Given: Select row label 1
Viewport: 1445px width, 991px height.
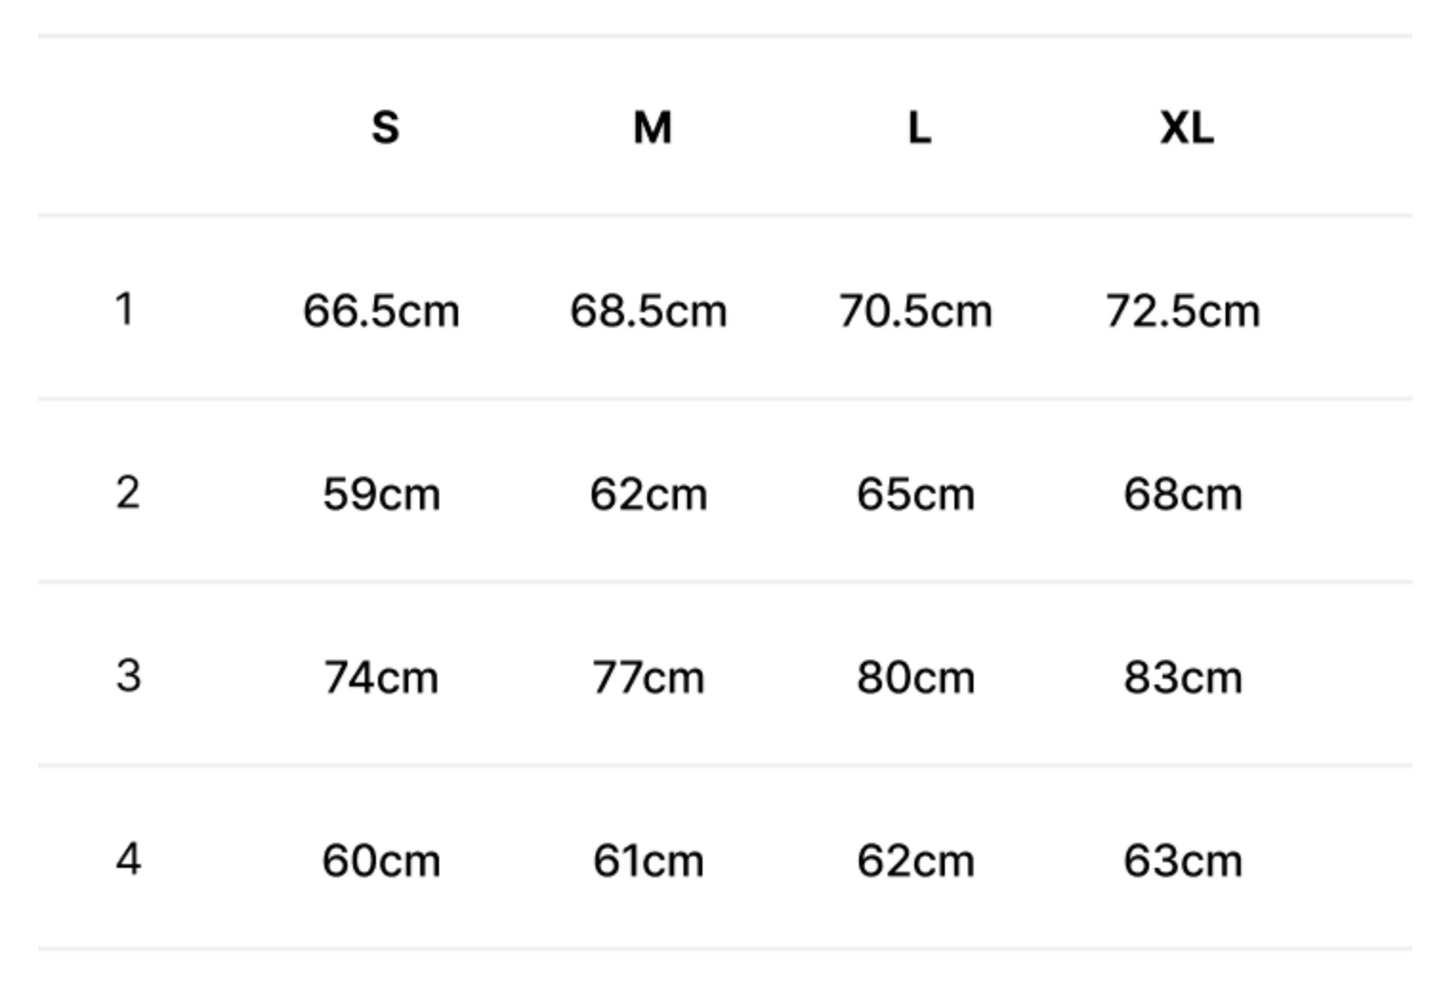Looking at the screenshot, I should click(125, 309).
